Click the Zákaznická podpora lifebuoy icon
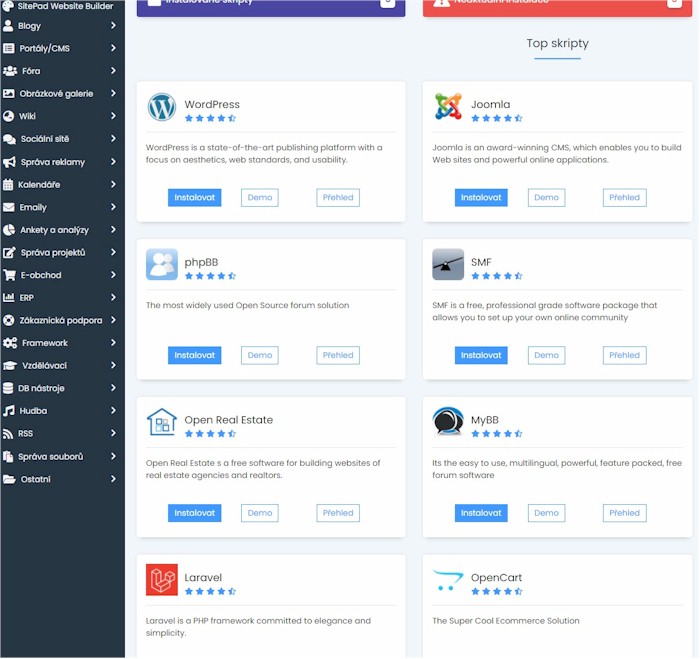 point(8,320)
